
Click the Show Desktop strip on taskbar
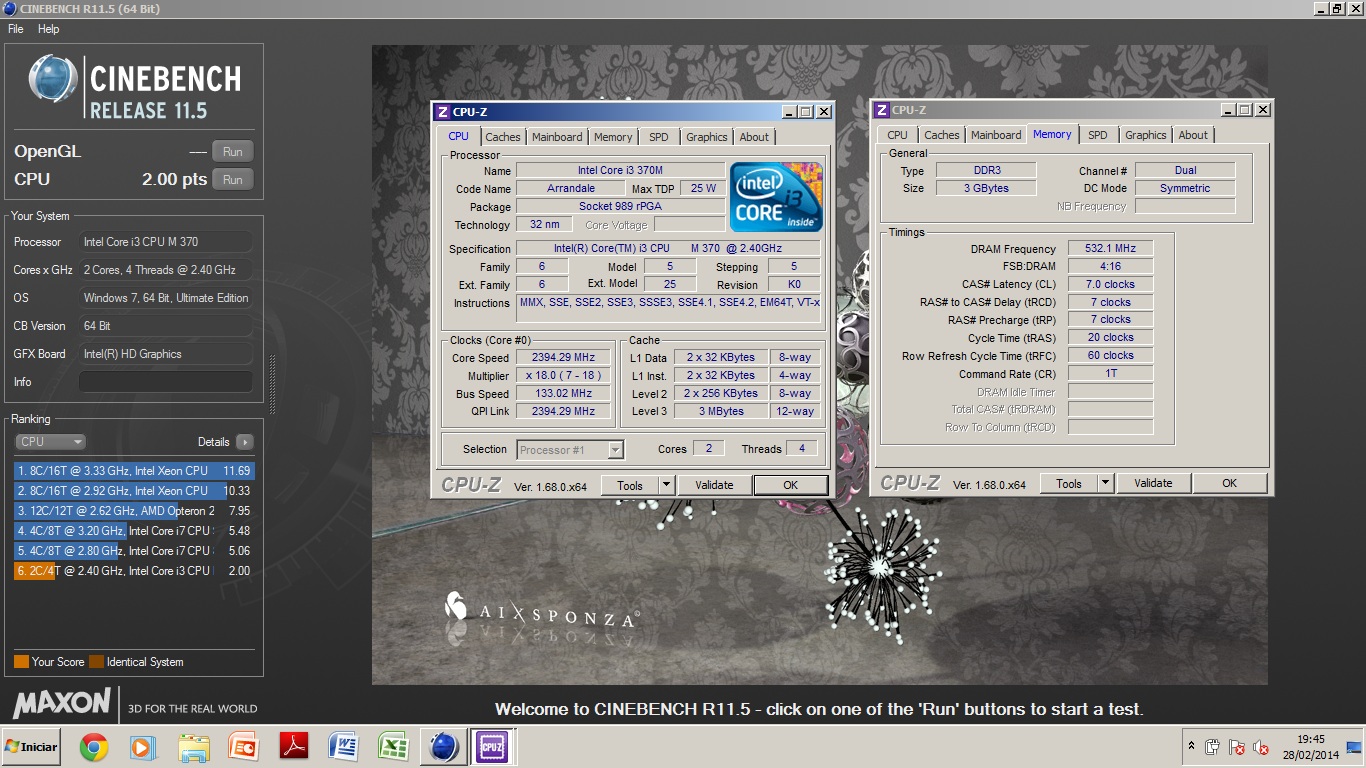point(1355,747)
